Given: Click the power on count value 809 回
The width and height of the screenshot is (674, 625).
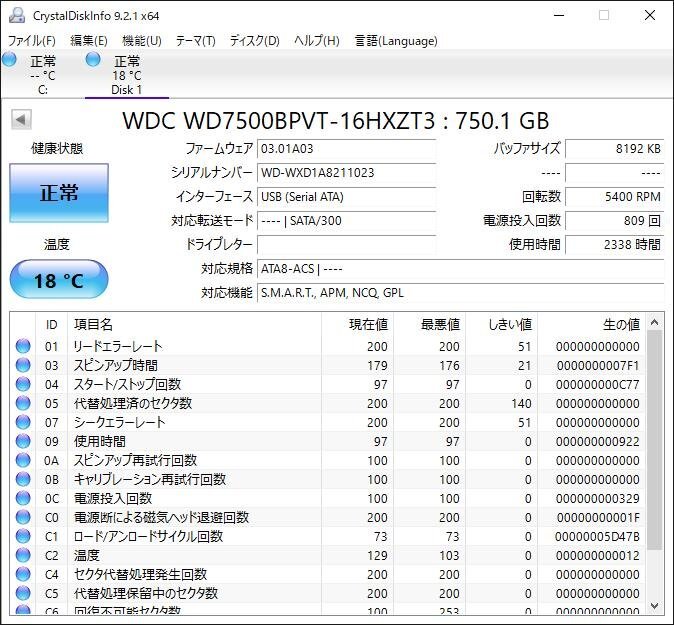Looking at the screenshot, I should [x=615, y=221].
